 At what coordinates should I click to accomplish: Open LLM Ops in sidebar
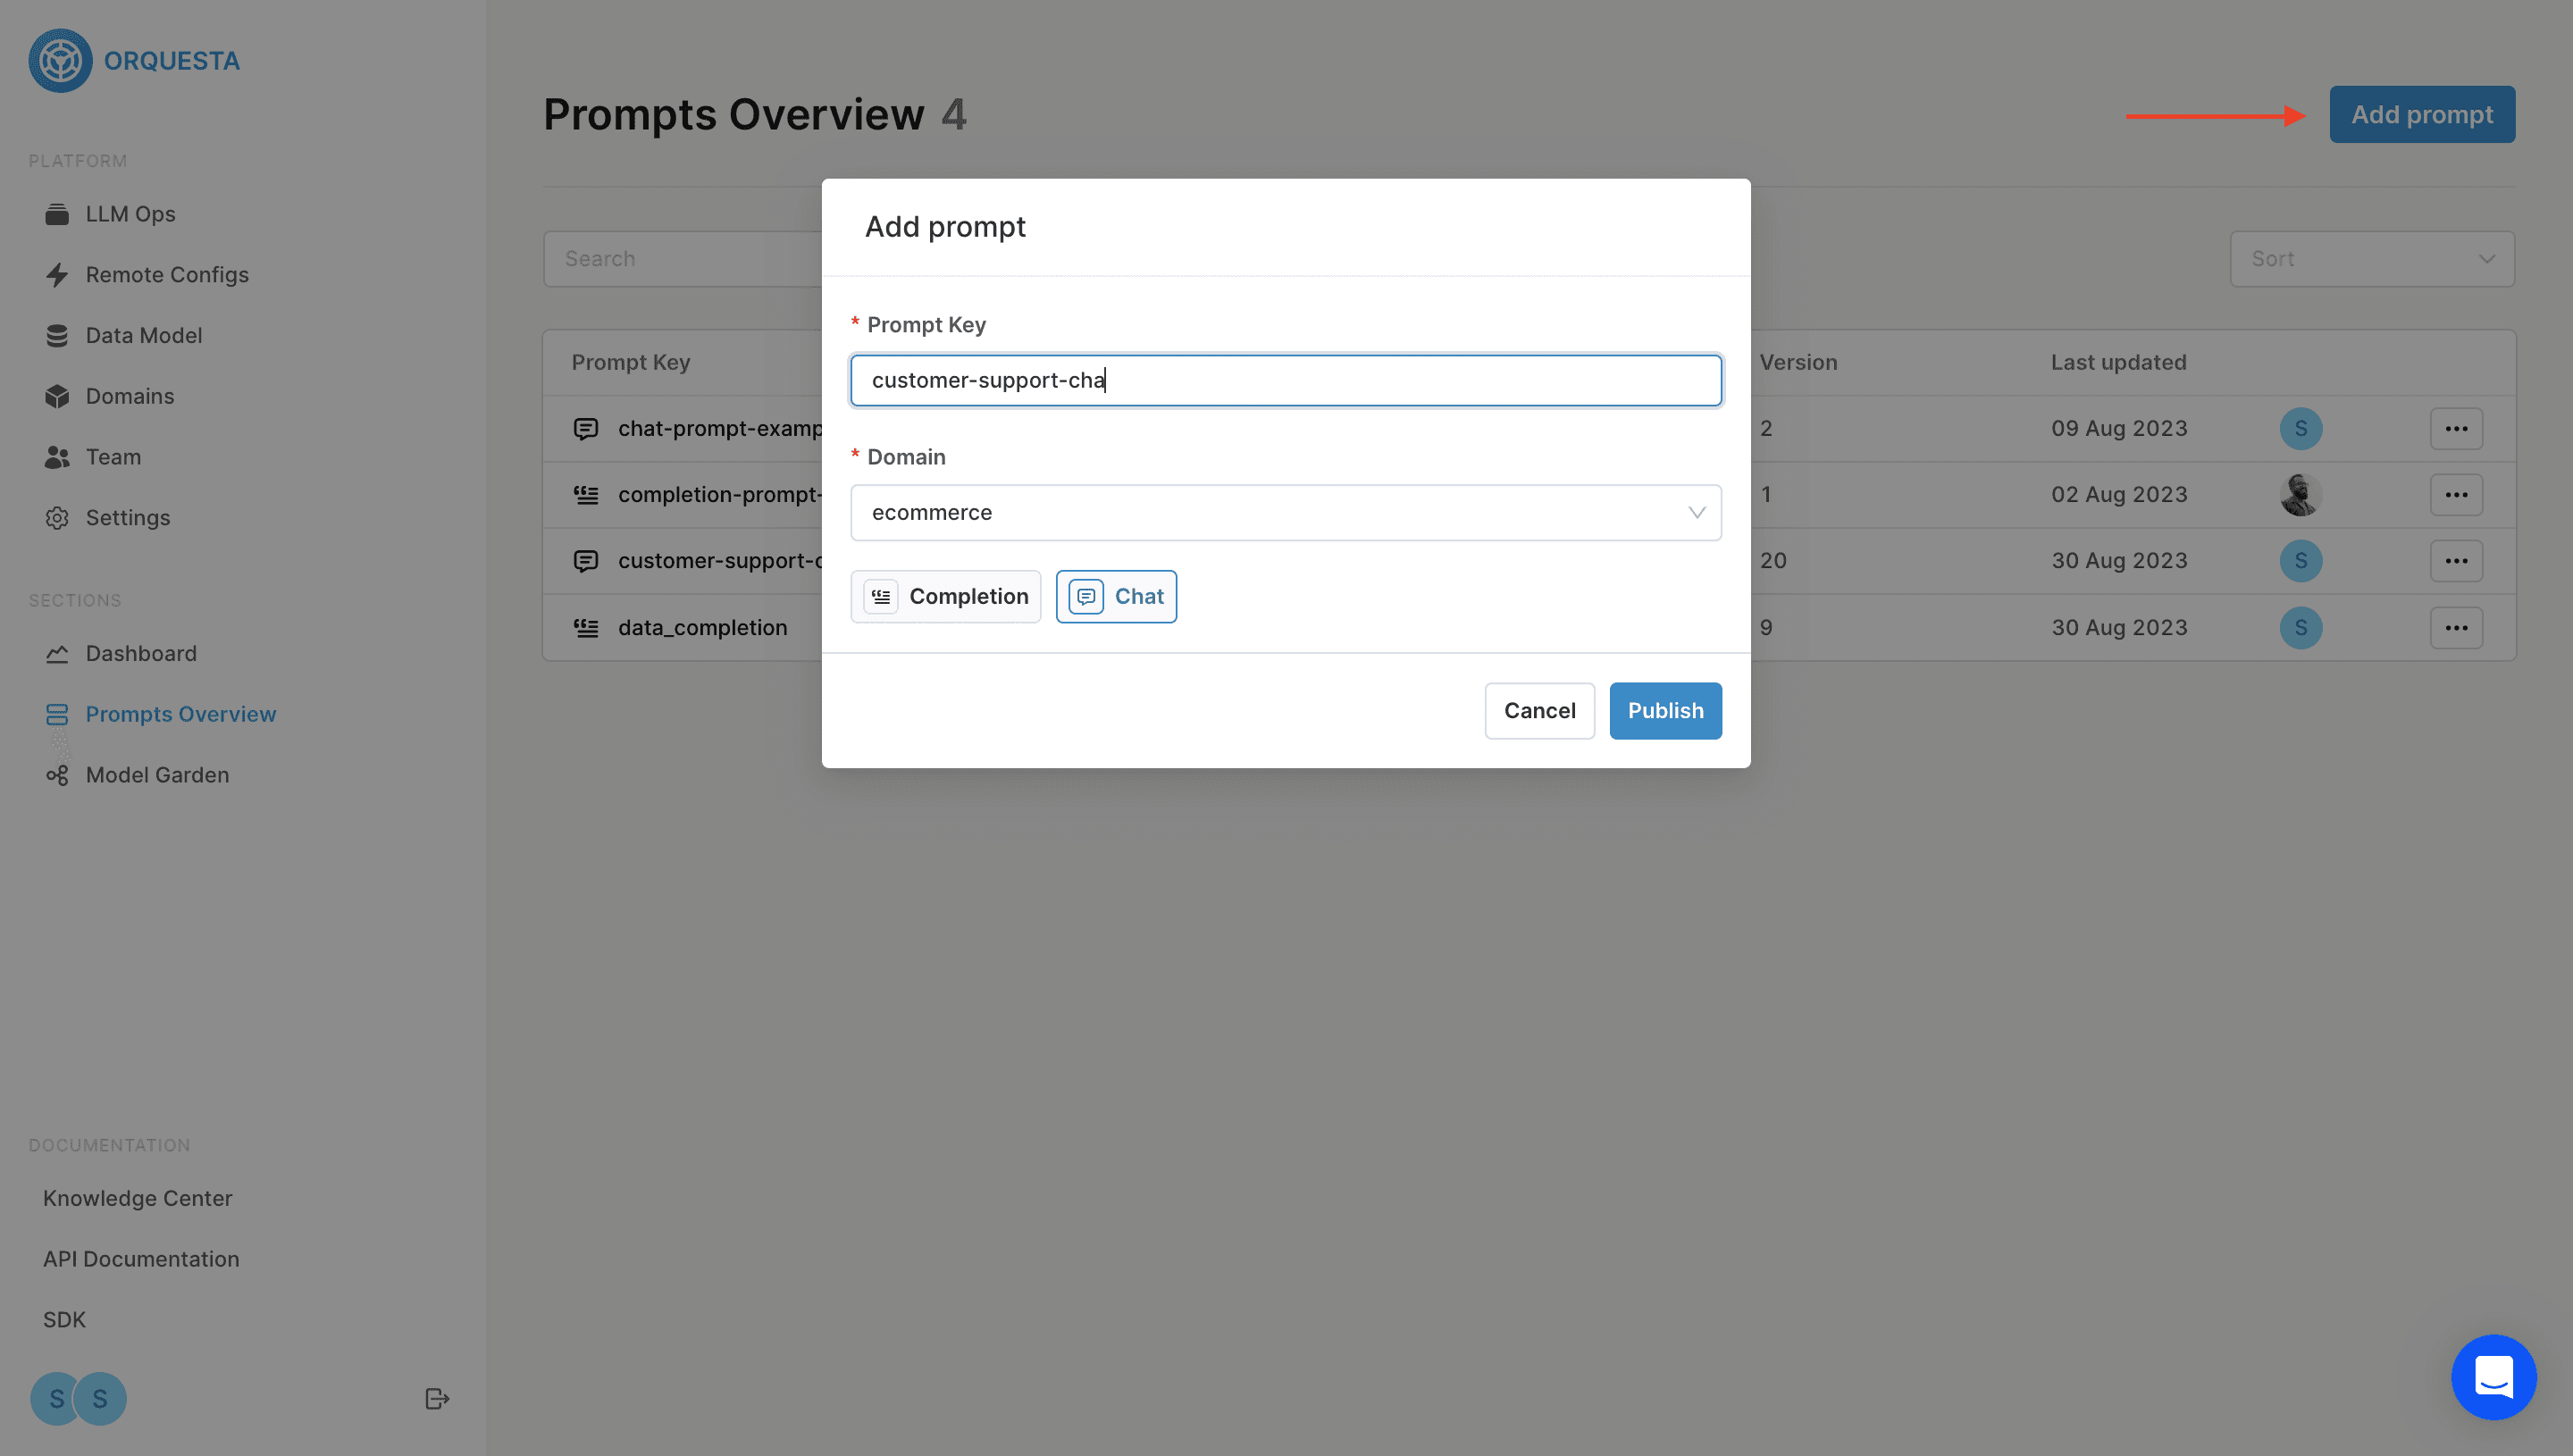point(130,214)
